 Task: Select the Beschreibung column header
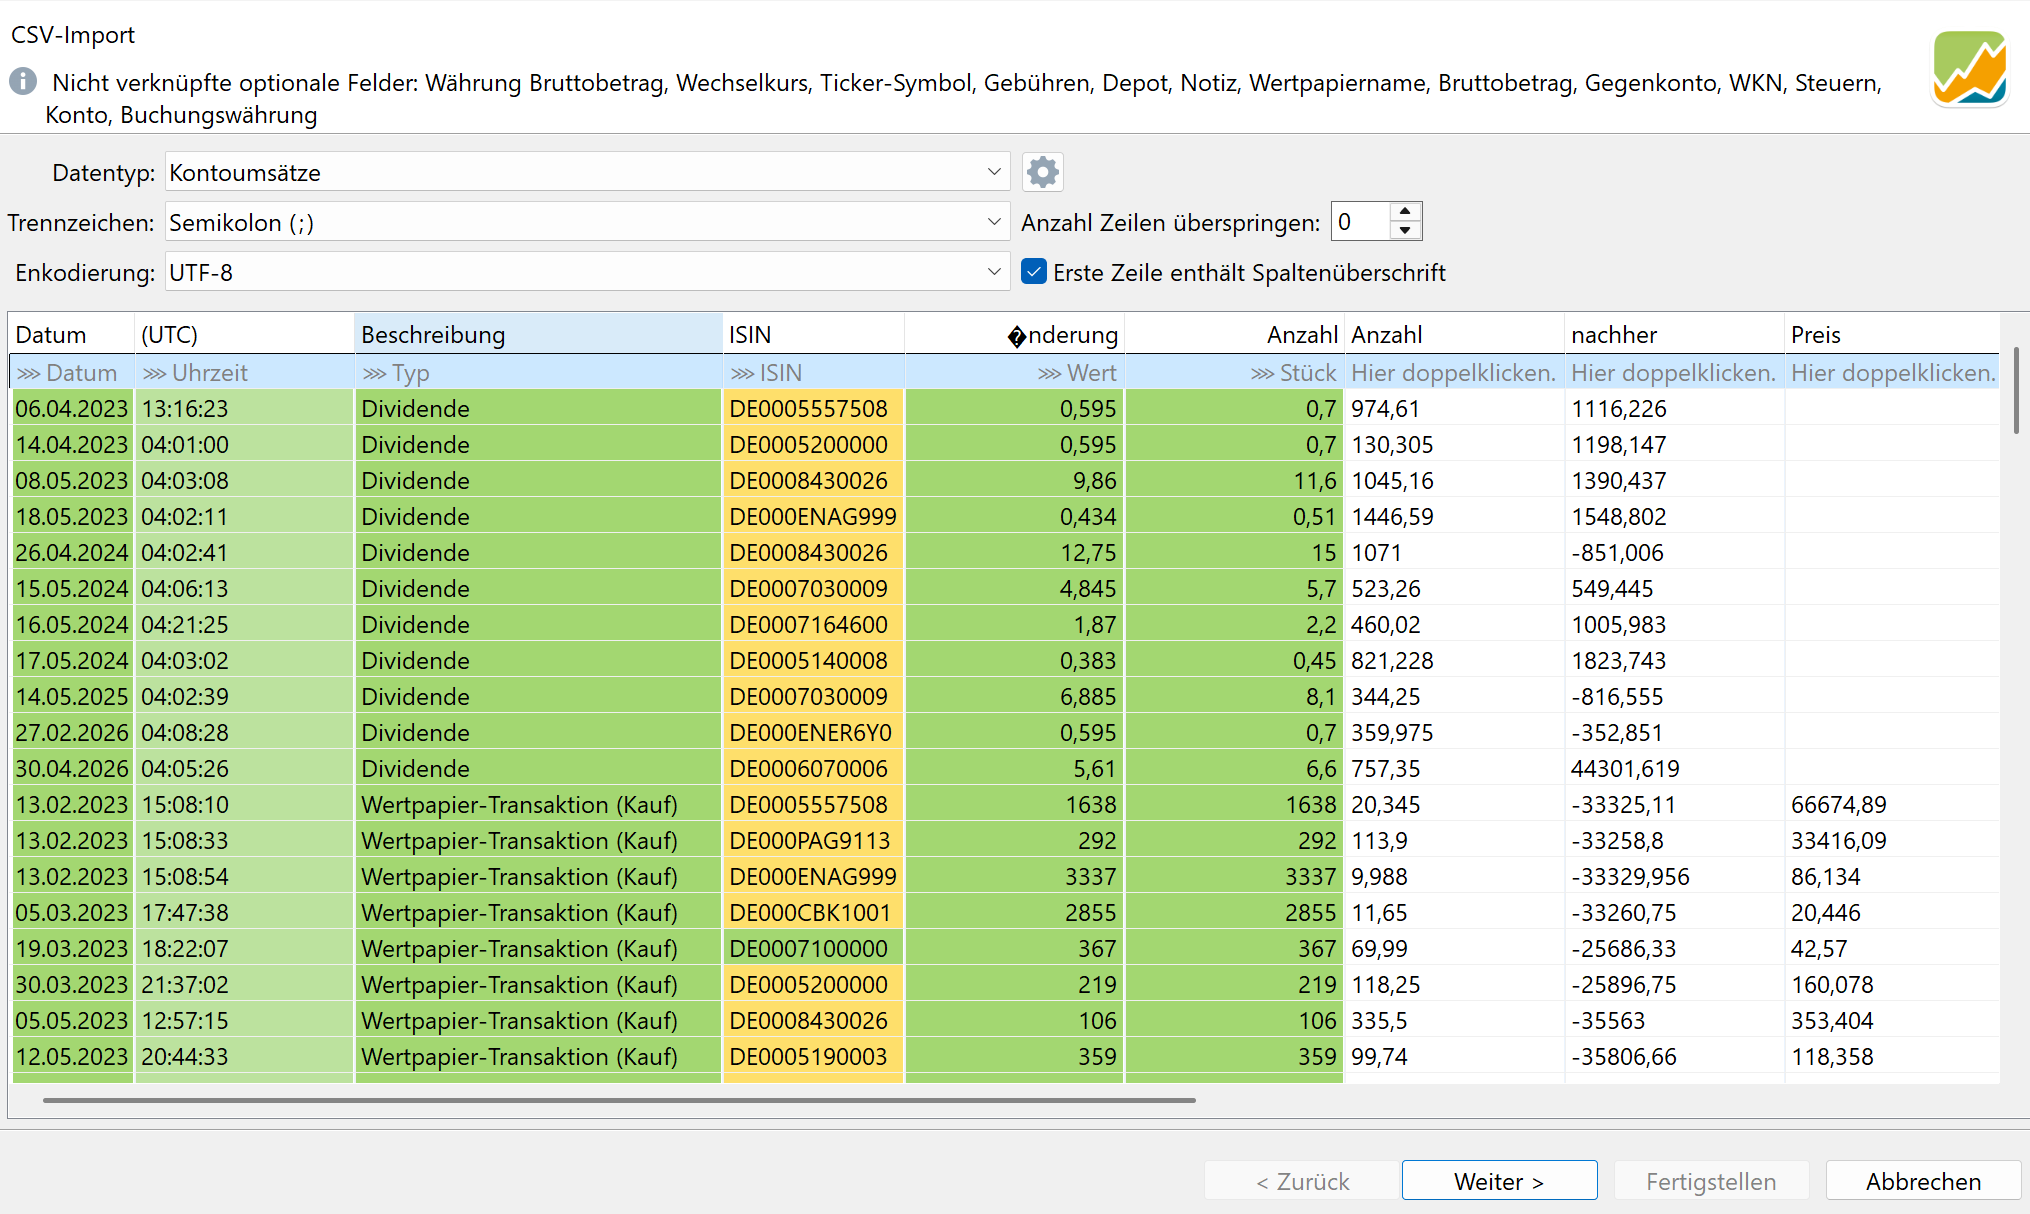click(x=538, y=334)
